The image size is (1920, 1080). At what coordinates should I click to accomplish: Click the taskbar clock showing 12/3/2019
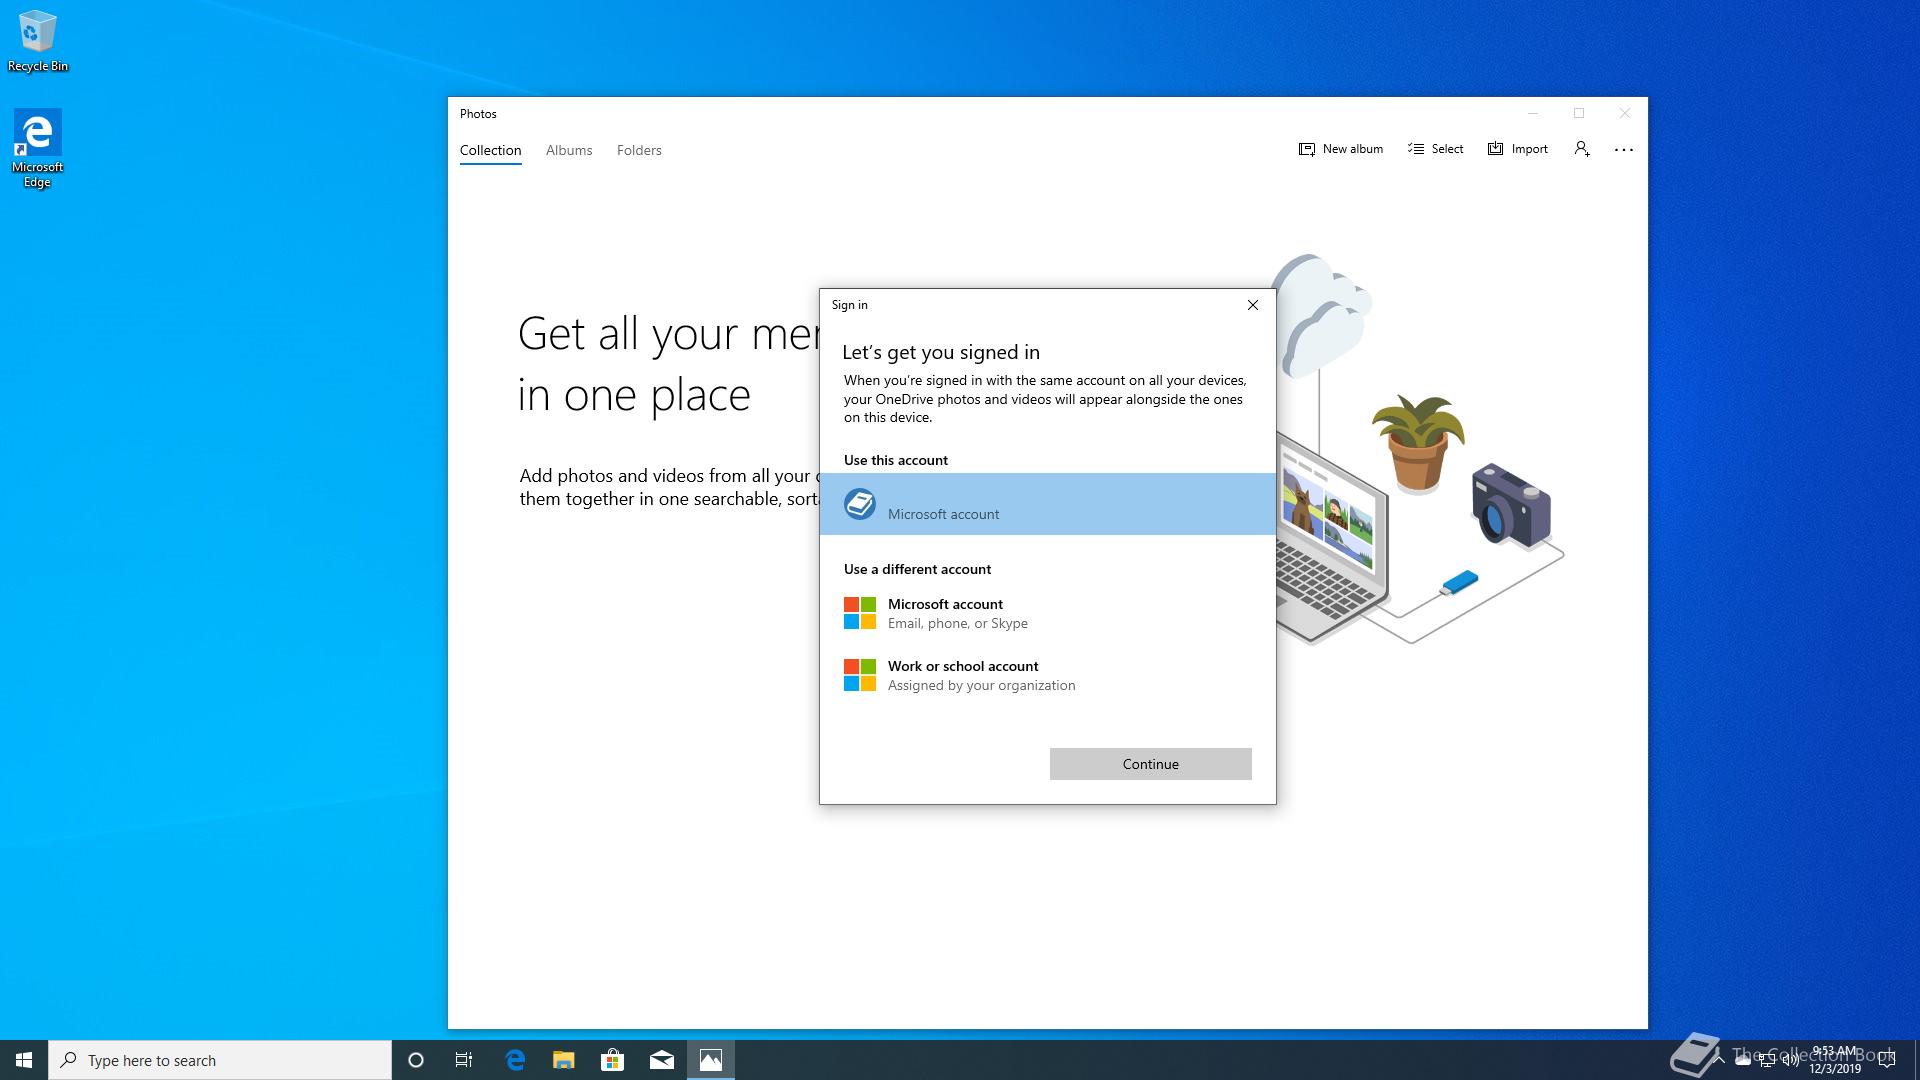[x=1834, y=1060]
